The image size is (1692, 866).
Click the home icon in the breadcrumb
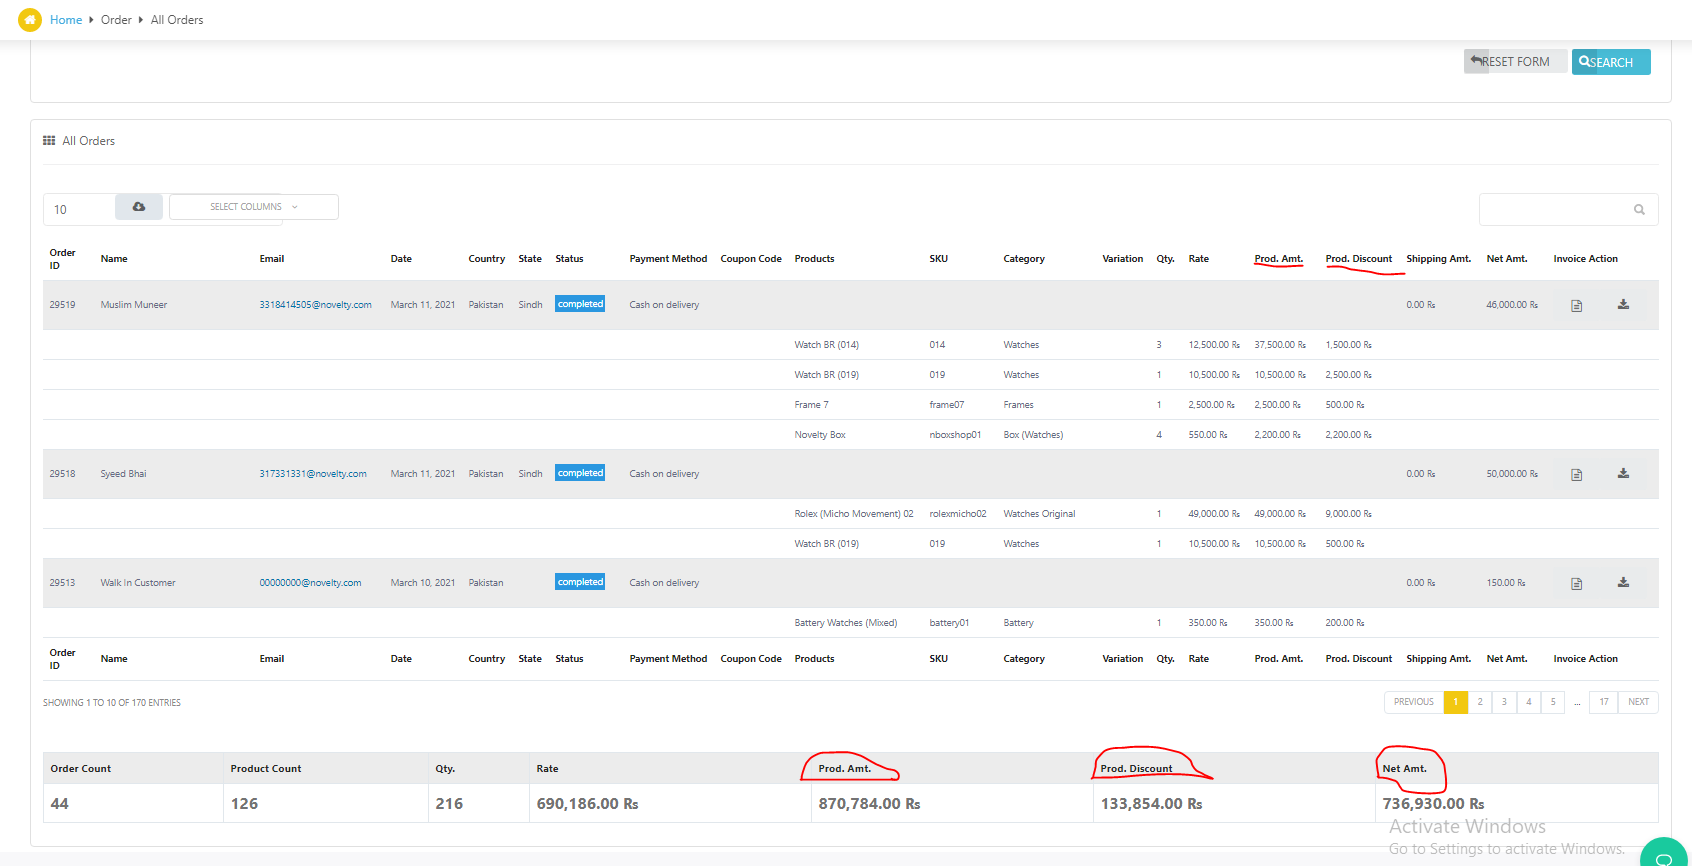[x=30, y=20]
